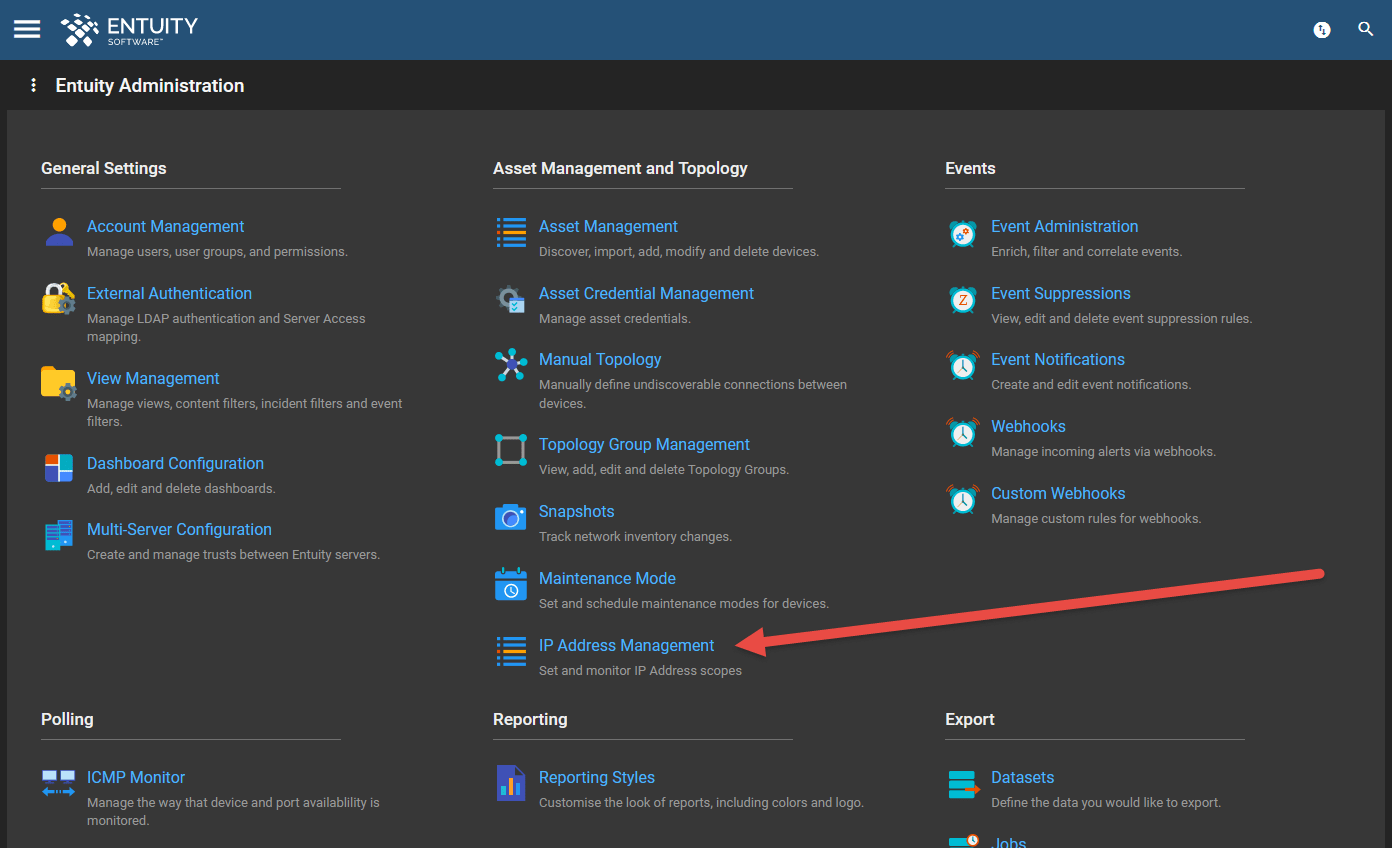Open the View Management link
Viewport: 1392px width, 848px height.
click(153, 379)
